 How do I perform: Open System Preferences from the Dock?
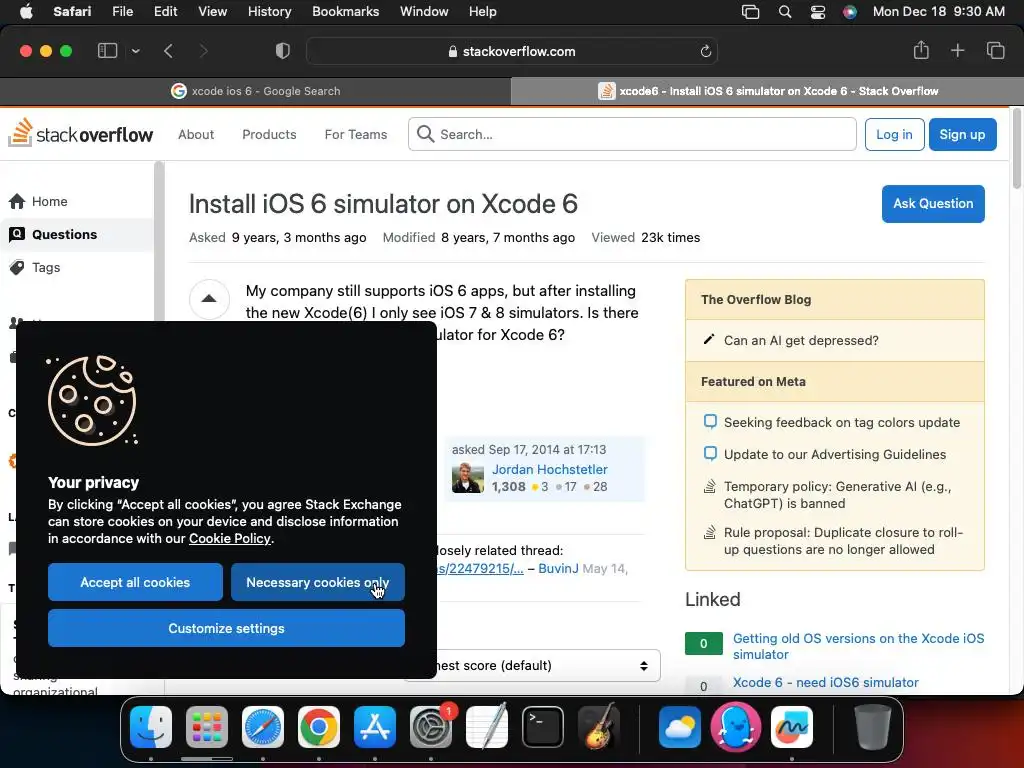coord(431,727)
